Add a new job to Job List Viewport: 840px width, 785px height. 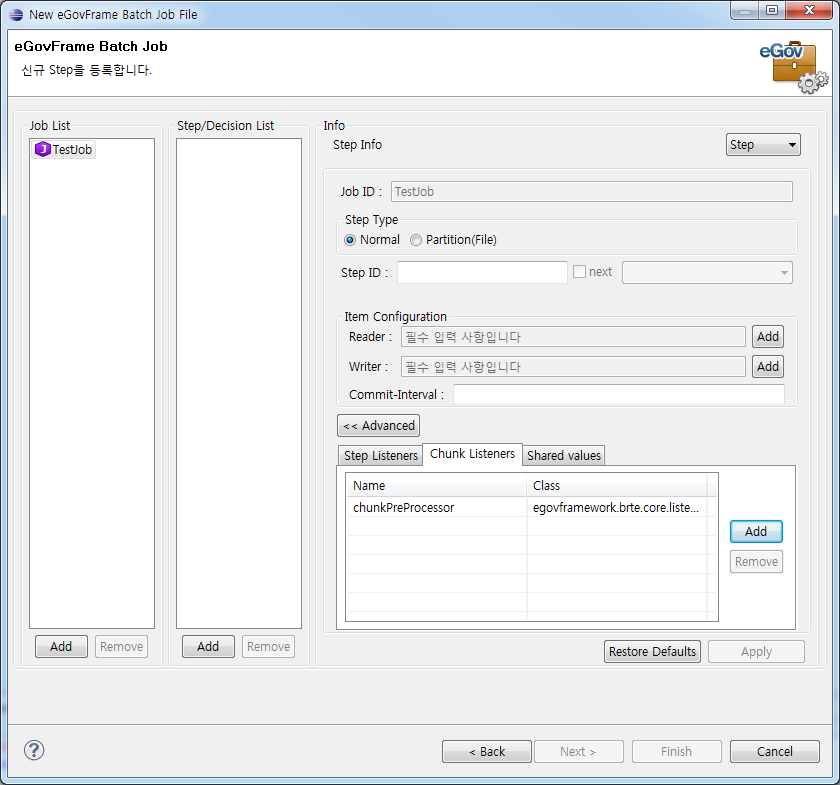pyautogui.click(x=61, y=646)
